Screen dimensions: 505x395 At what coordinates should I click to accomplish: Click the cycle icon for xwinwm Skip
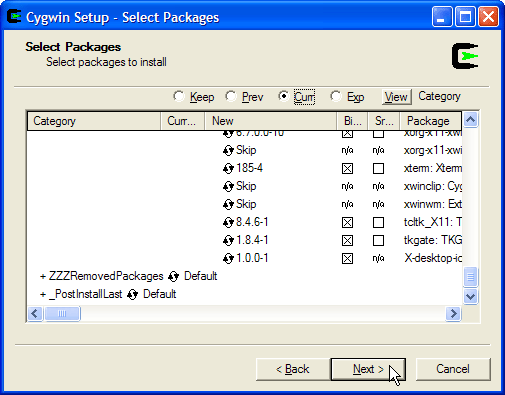tap(228, 205)
